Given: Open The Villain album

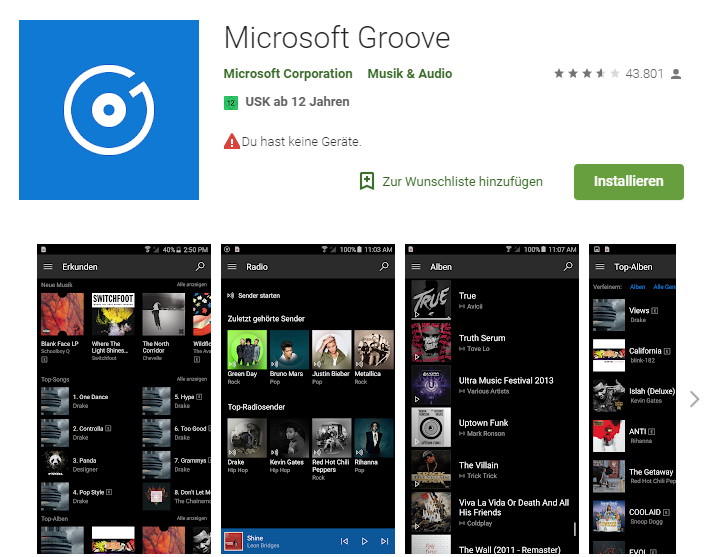Looking at the screenshot, I should pos(492,470).
